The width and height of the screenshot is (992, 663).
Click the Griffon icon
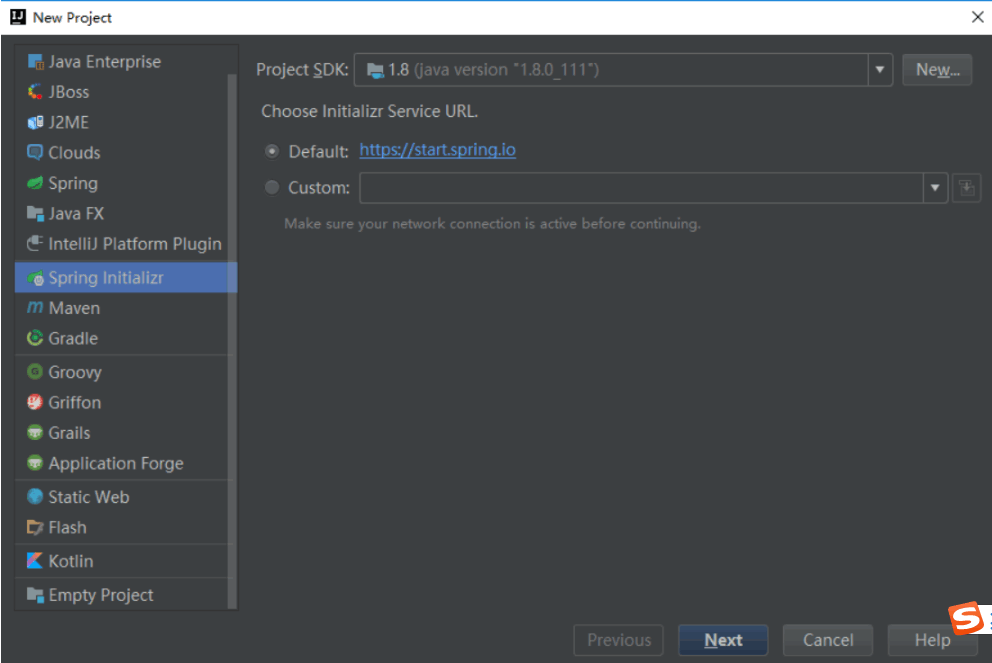tap(35, 402)
